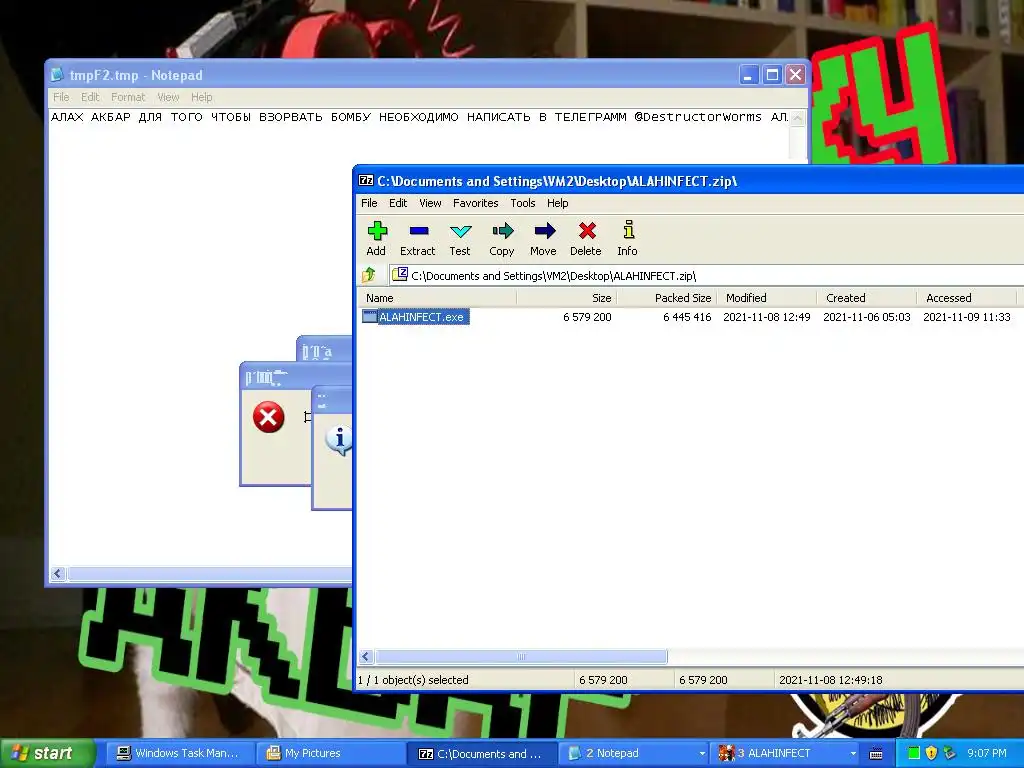Open the Windows Start menu
Screen dimensions: 1024x768
click(47, 753)
